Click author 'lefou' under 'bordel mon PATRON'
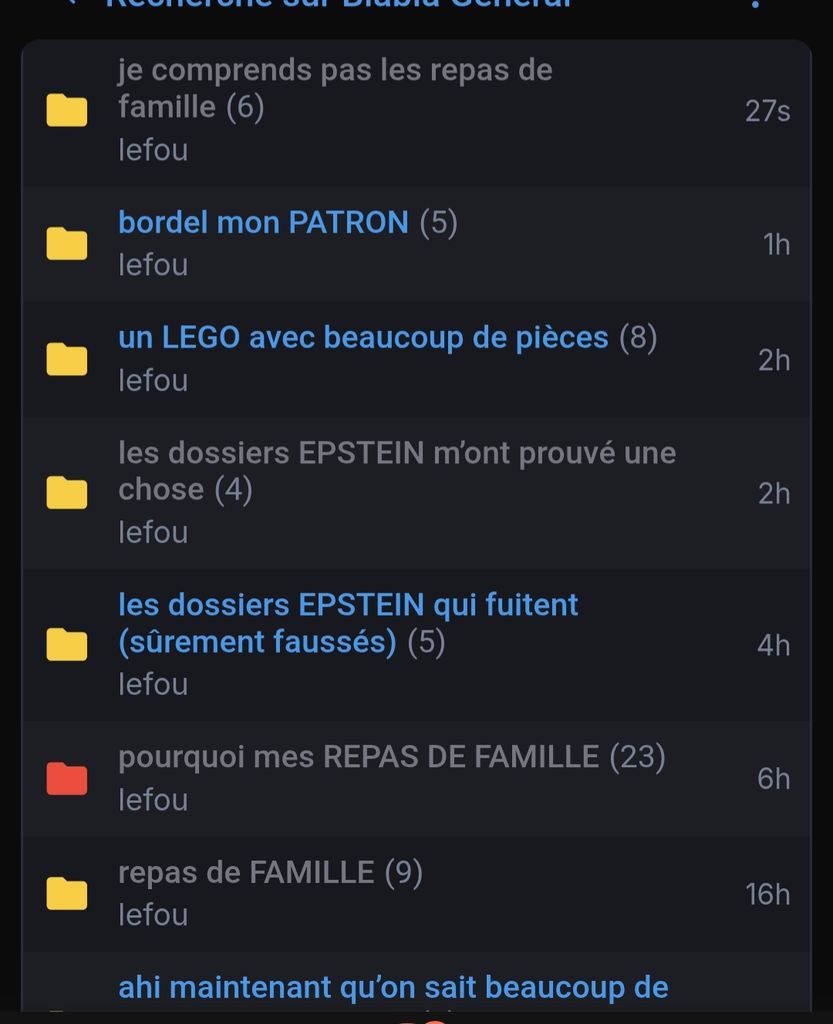 tap(153, 265)
